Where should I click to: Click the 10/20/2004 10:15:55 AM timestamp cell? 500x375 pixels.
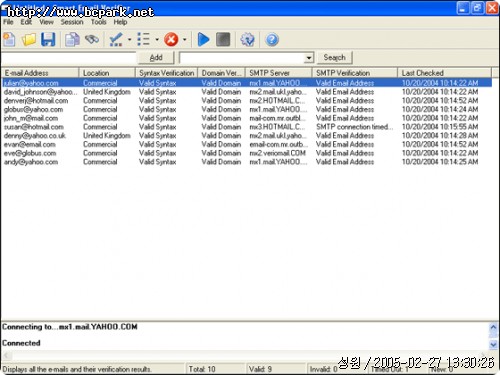(440, 127)
